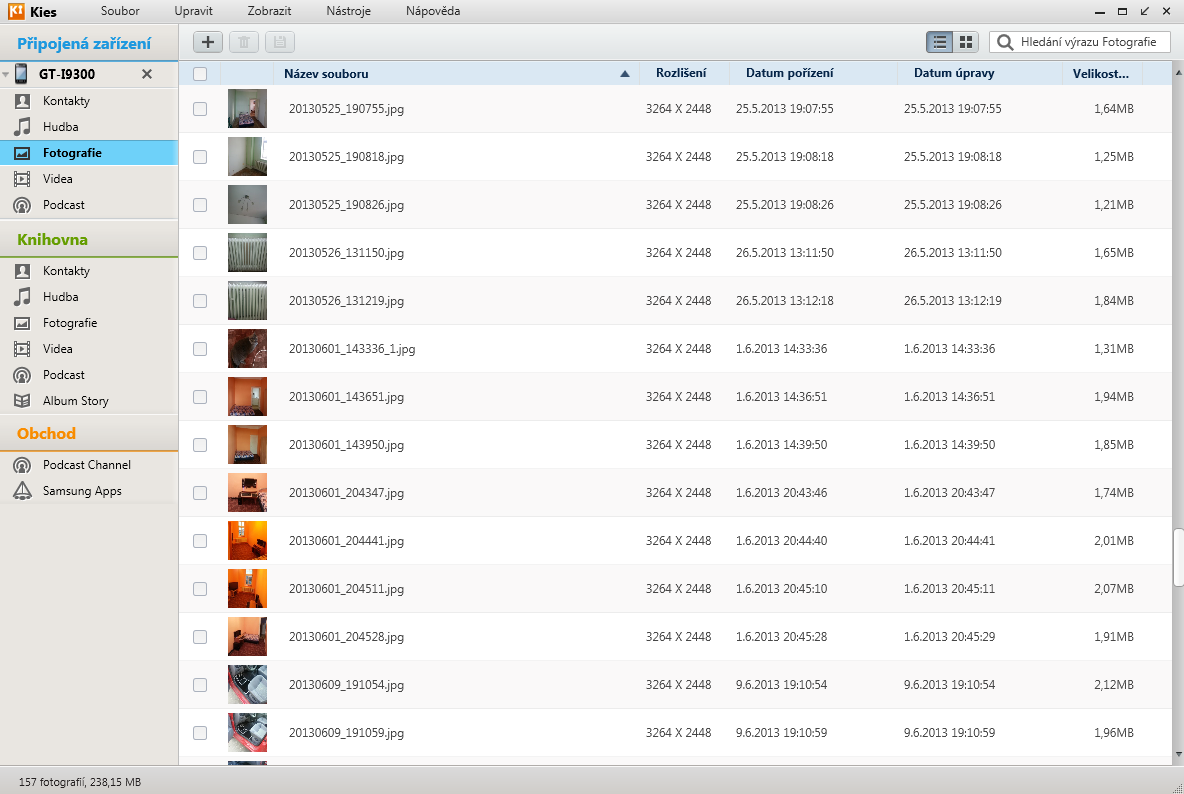Select checkbox for 20130601_204441.jpg
This screenshot has height=794, width=1184.
point(200,541)
